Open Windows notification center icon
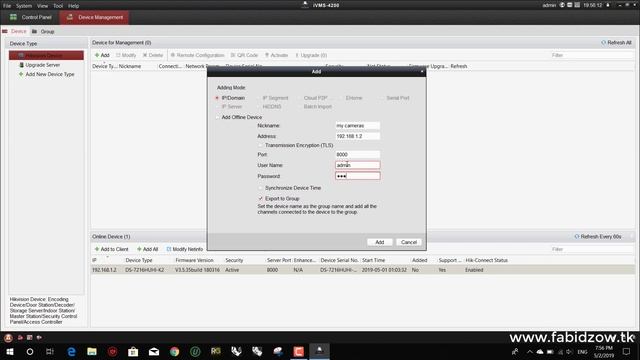The height and width of the screenshot is (360, 640). pos(627,351)
